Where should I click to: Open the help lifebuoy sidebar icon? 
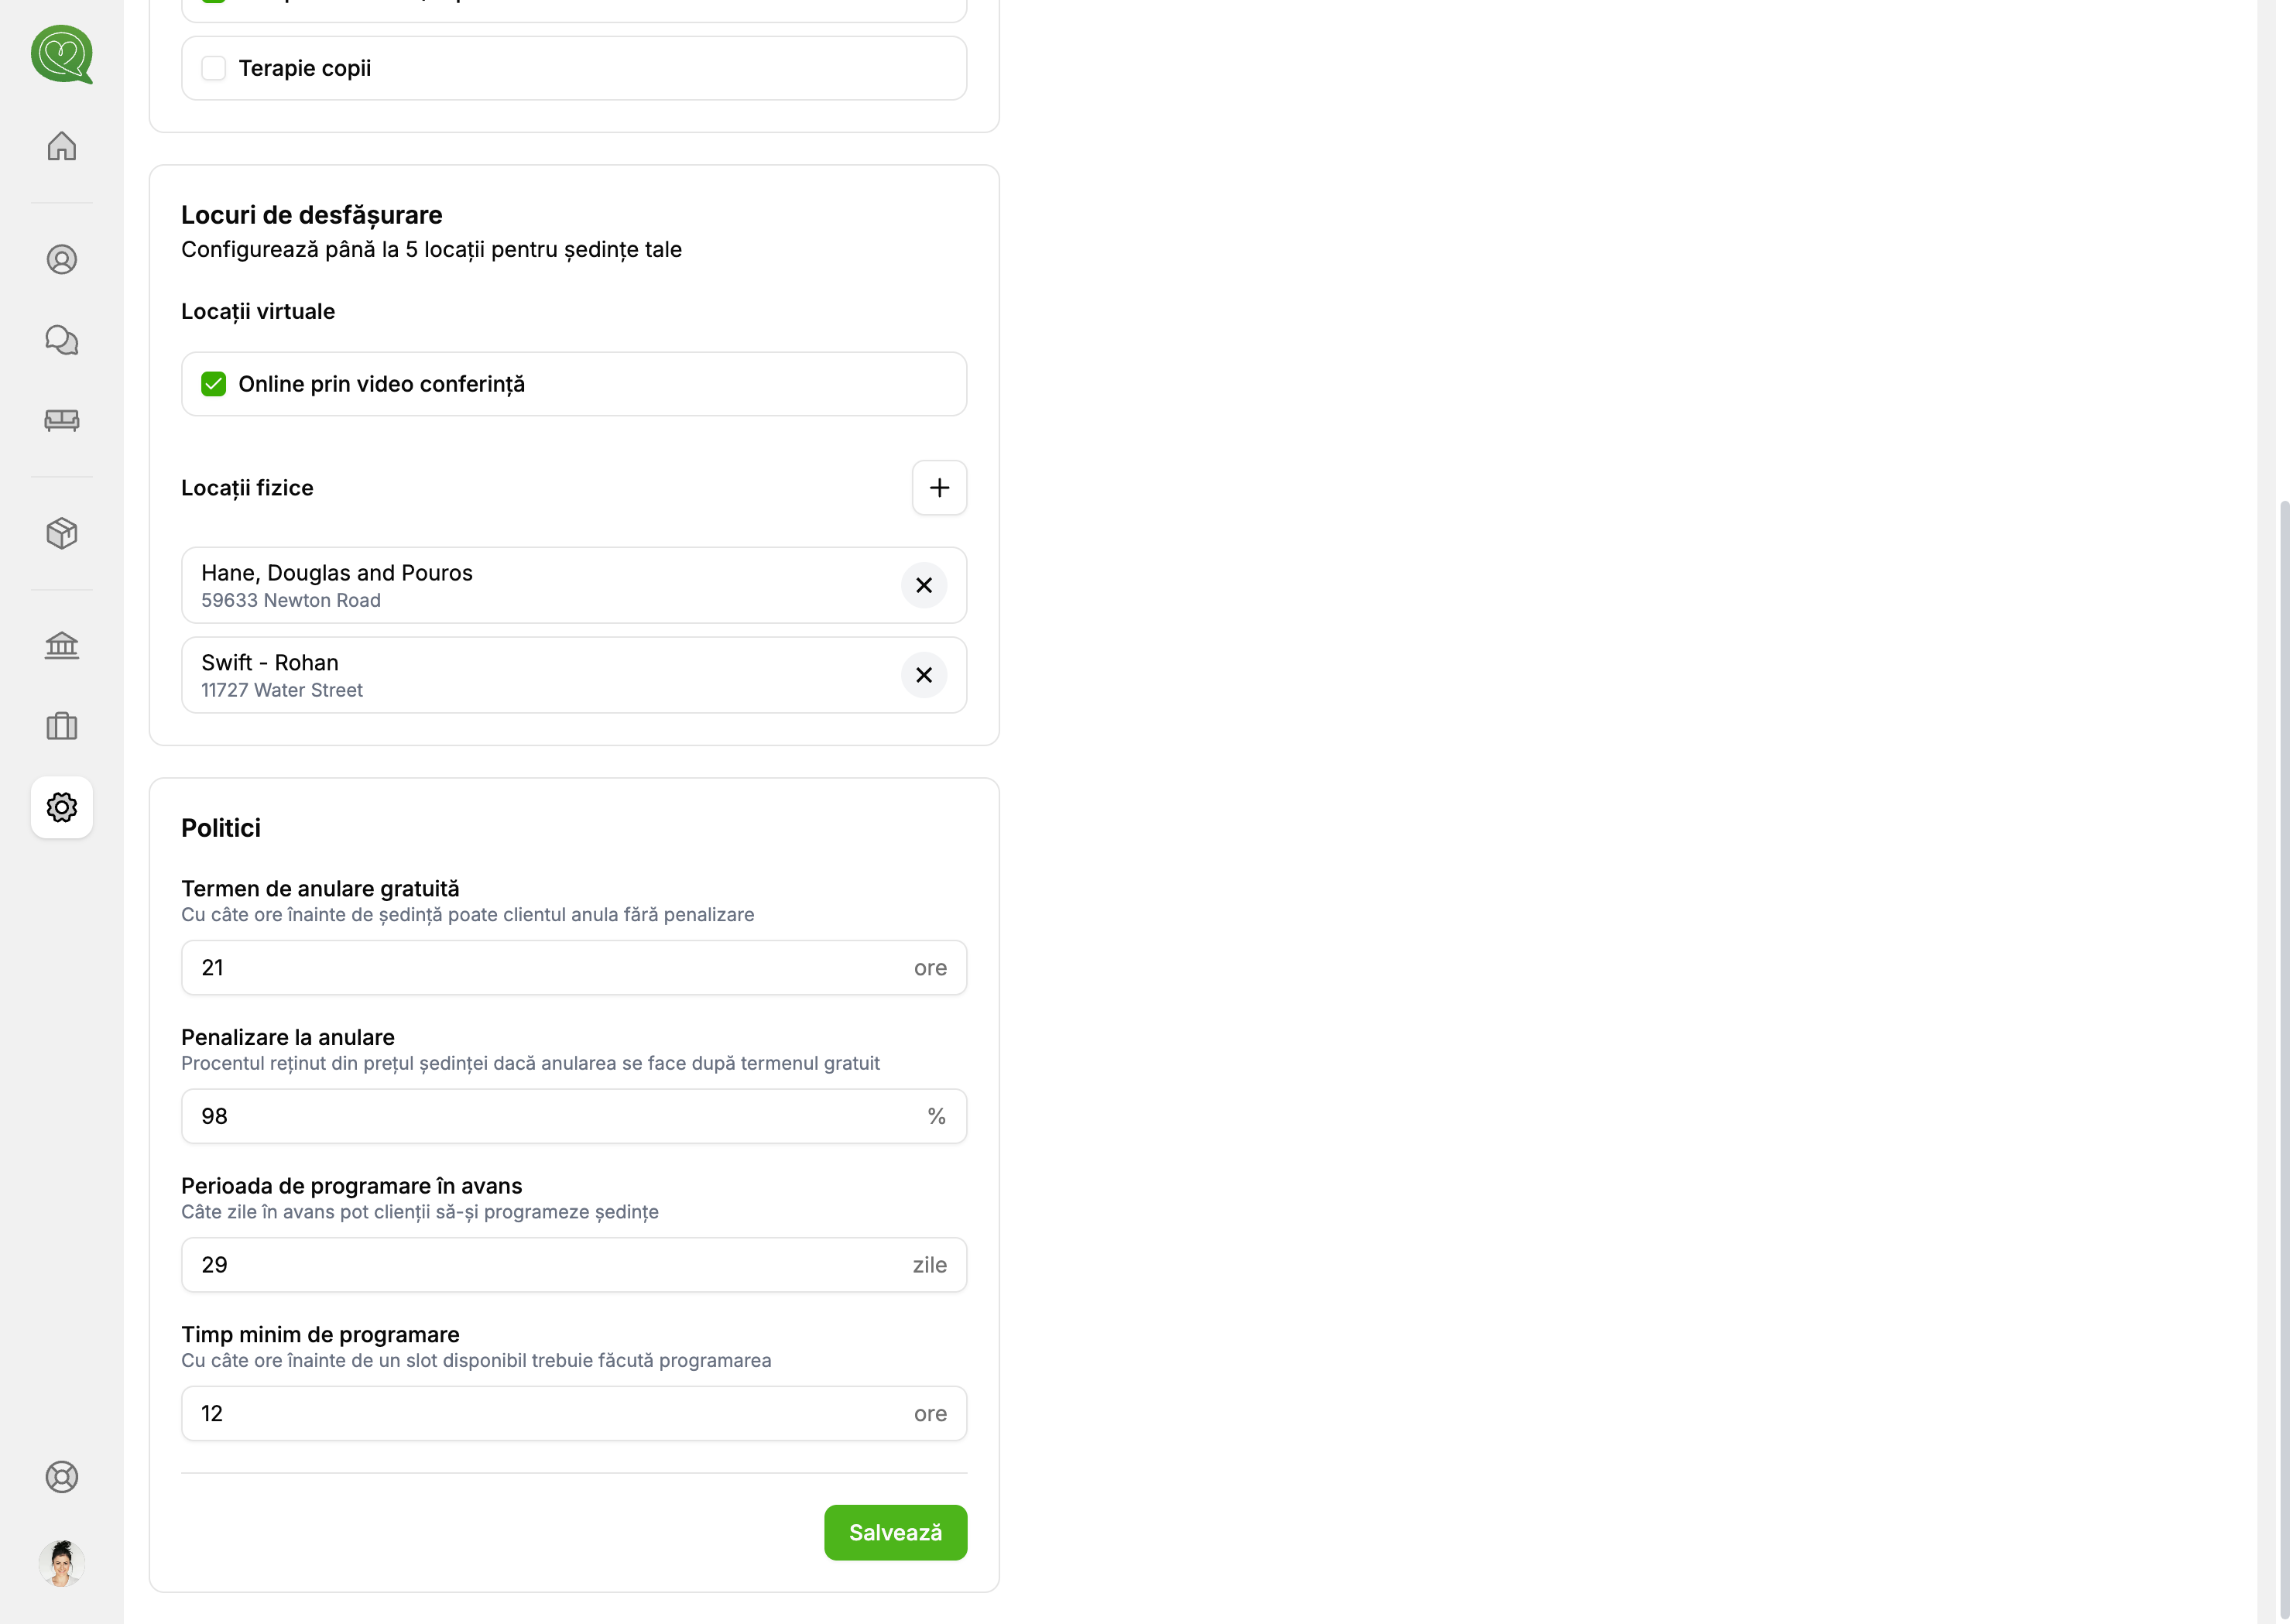coord(62,1477)
